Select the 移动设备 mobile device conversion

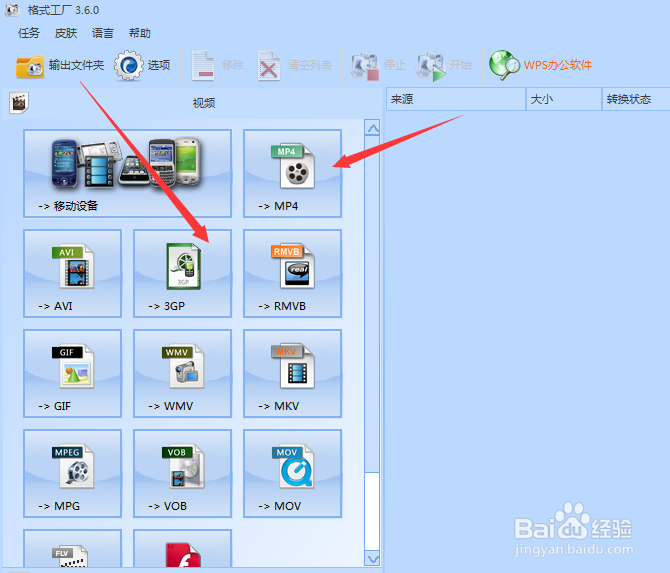pyautogui.click(x=127, y=173)
